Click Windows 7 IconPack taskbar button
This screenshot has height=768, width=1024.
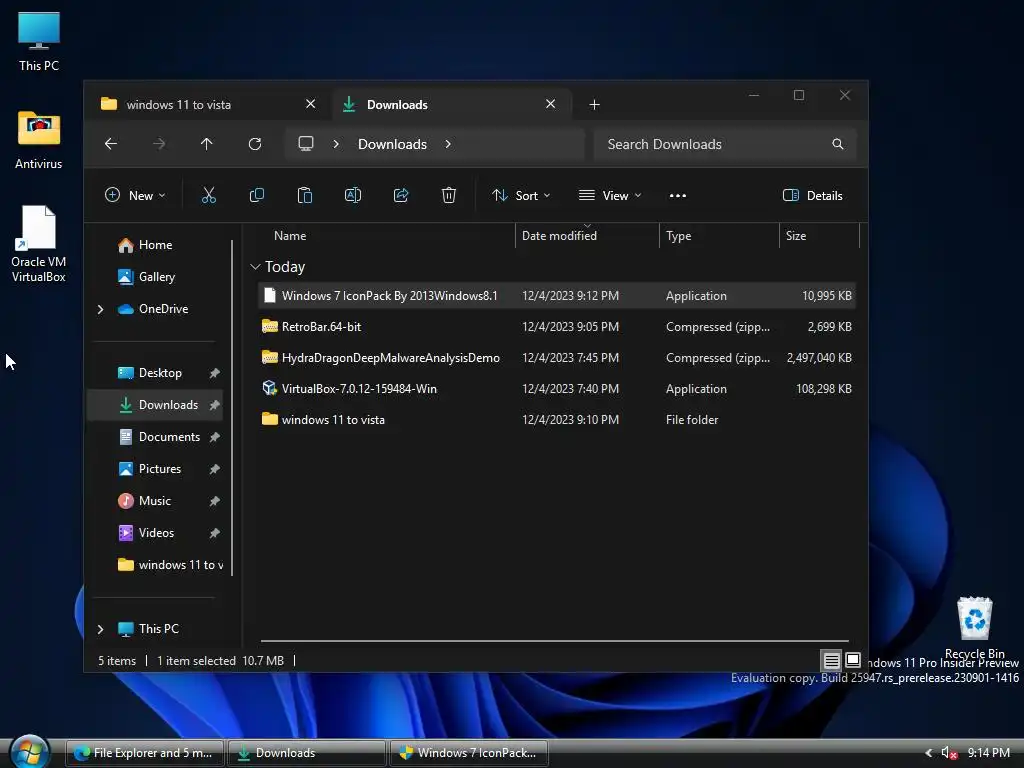point(469,753)
